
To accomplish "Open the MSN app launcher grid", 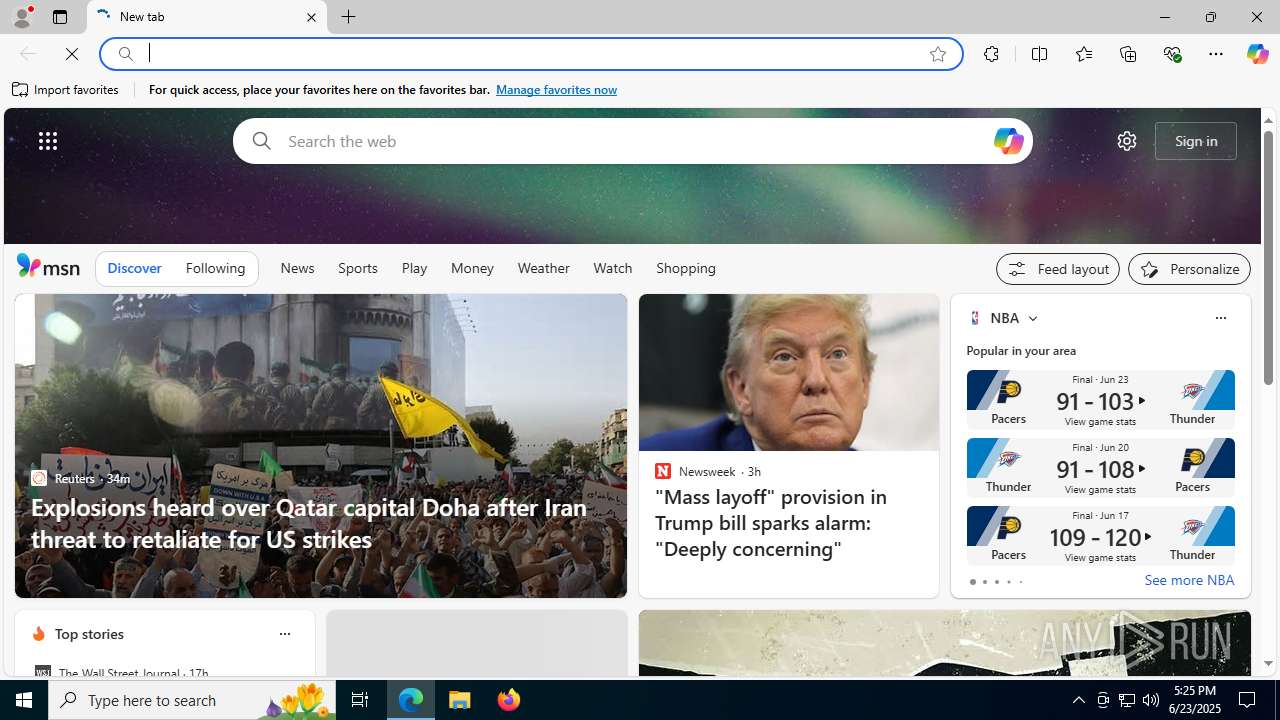I will tap(47, 141).
